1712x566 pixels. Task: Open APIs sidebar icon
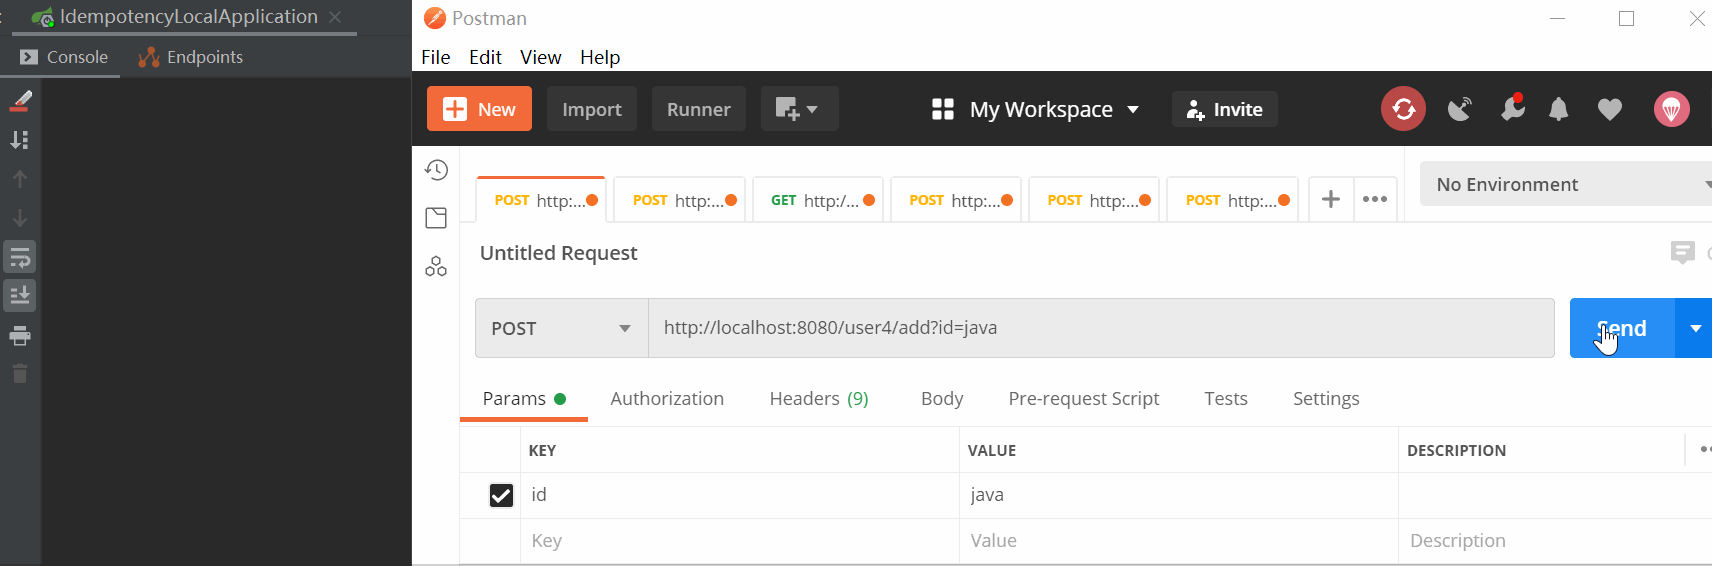[x=436, y=266]
